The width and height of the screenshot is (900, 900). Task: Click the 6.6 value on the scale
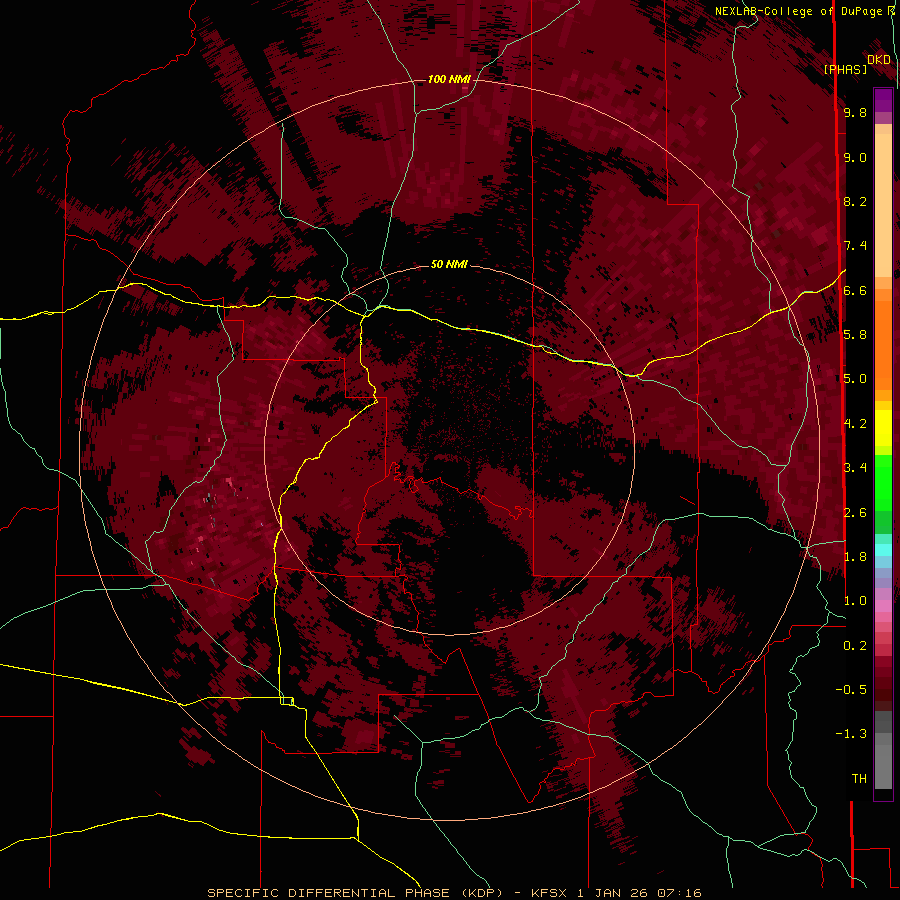[855, 290]
